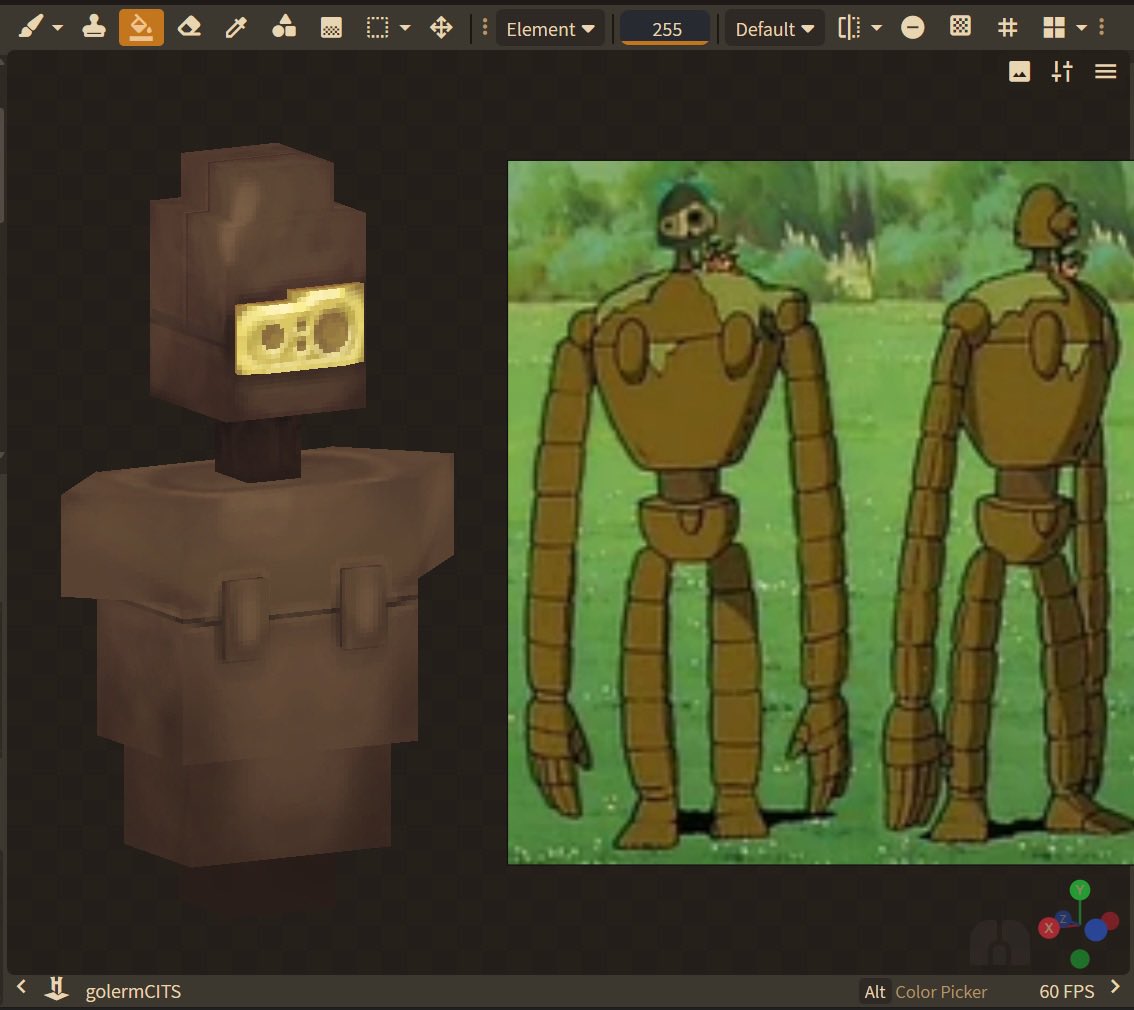This screenshot has width=1134, height=1010.
Task: Open the Element fill mode dropdown
Action: click(550, 29)
